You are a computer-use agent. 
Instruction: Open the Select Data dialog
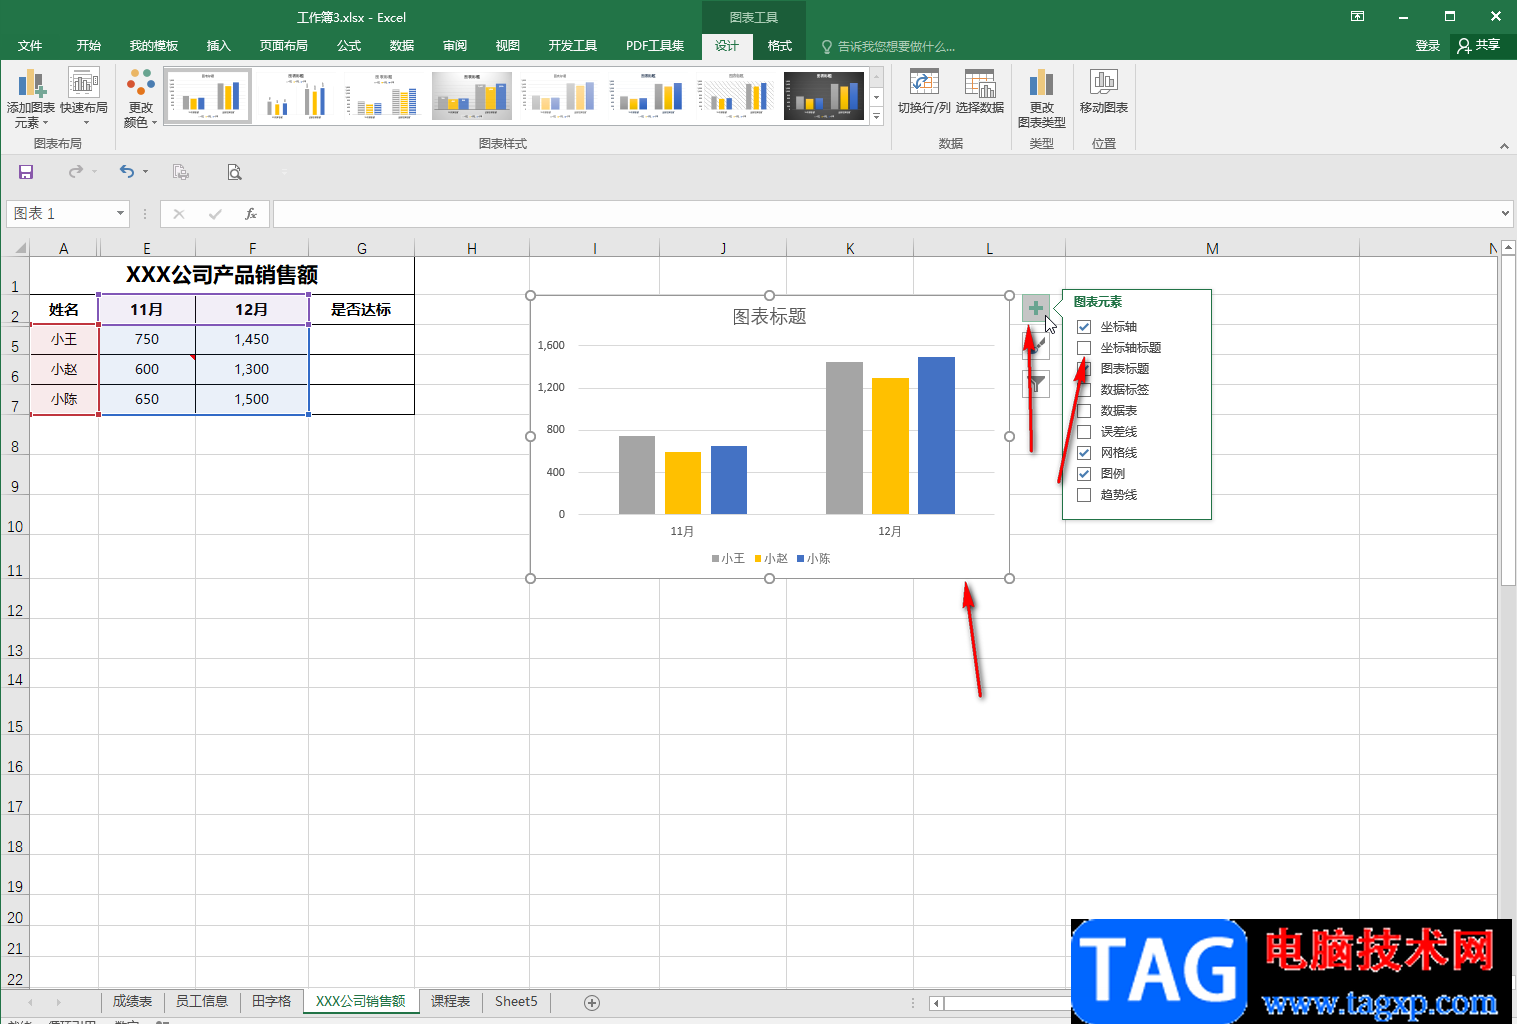coord(980,91)
